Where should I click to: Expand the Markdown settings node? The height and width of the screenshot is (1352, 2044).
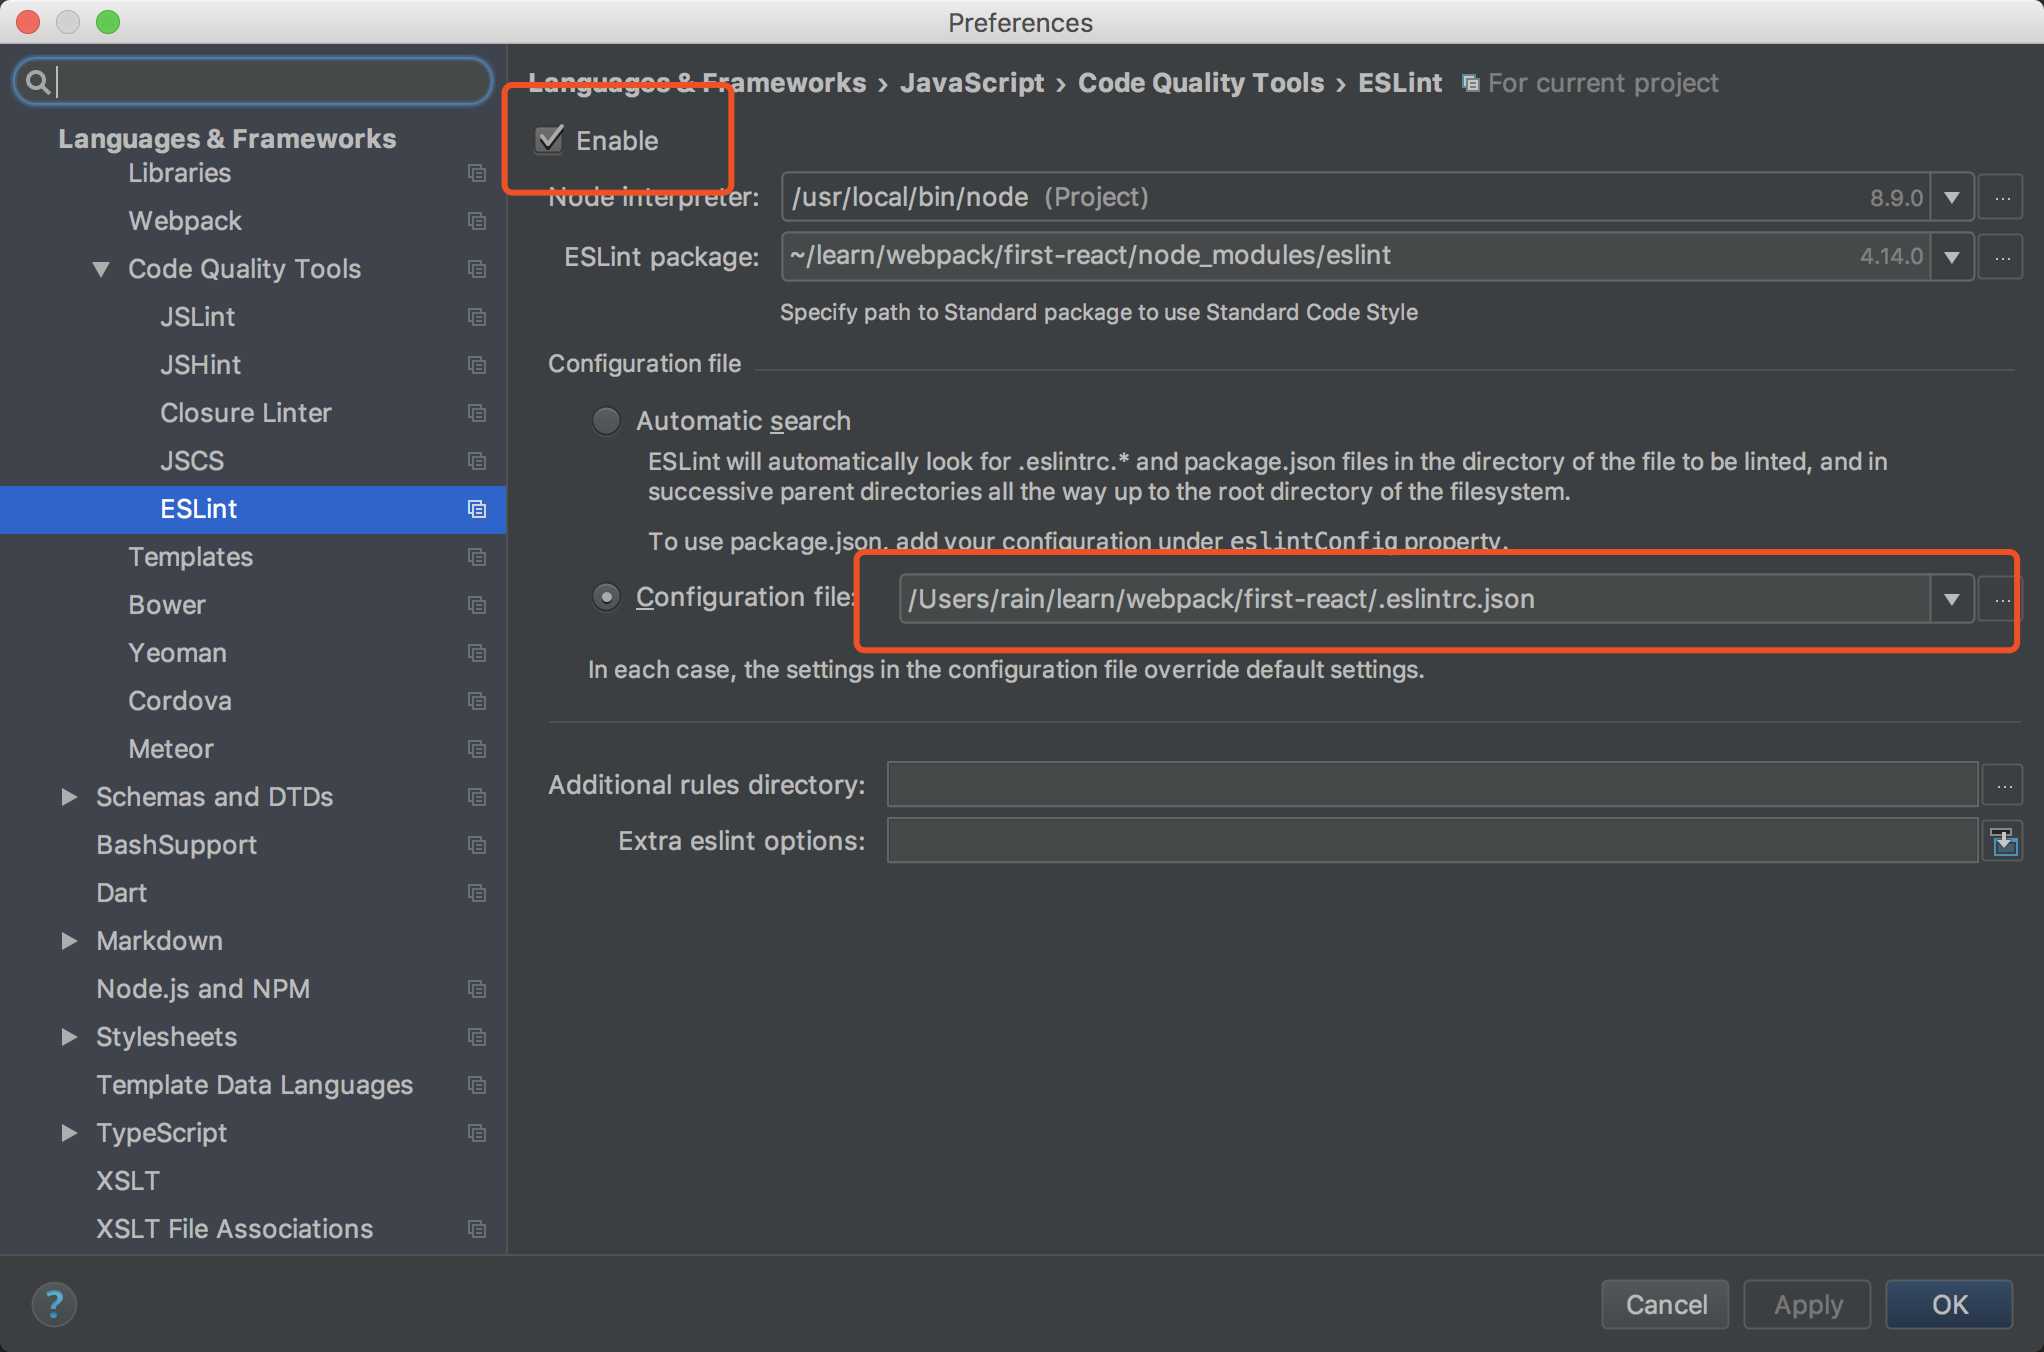(x=69, y=941)
